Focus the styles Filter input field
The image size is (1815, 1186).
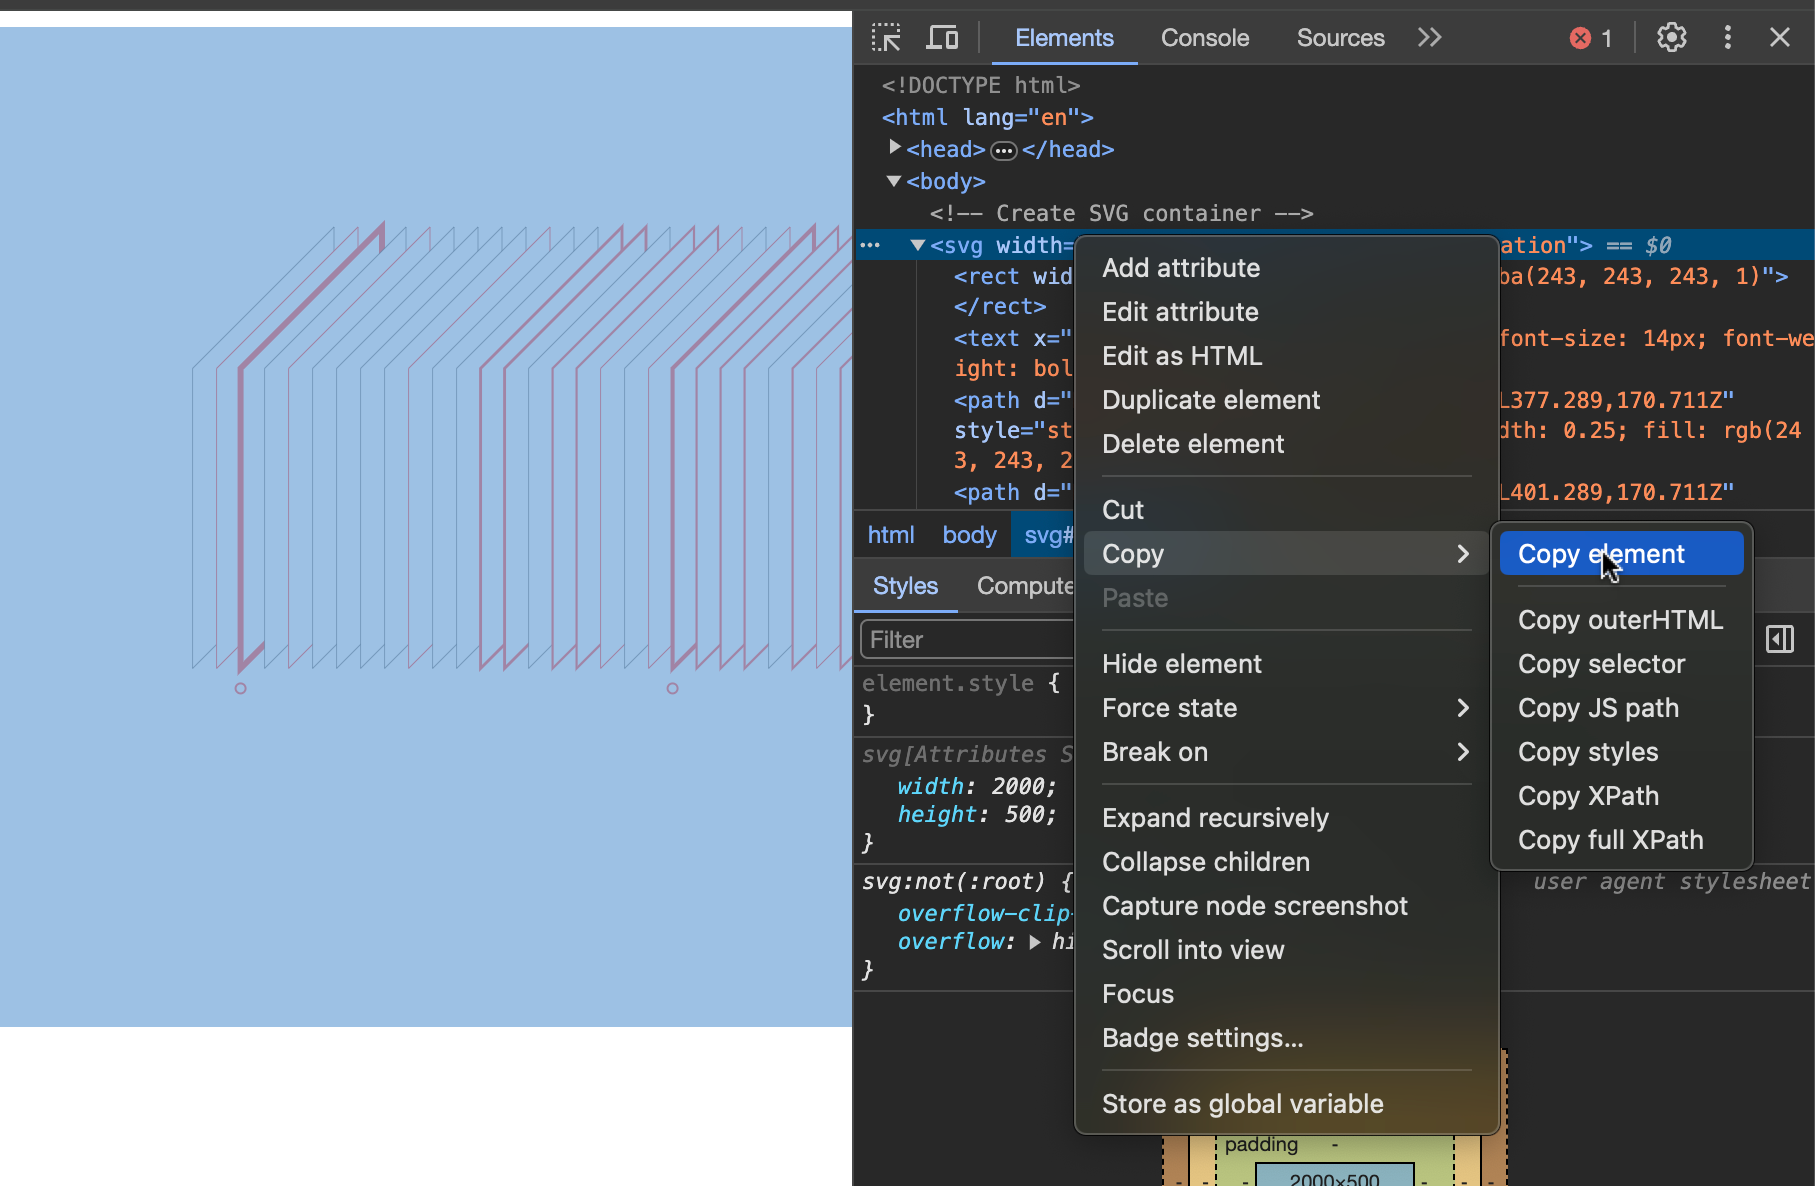coord(965,640)
